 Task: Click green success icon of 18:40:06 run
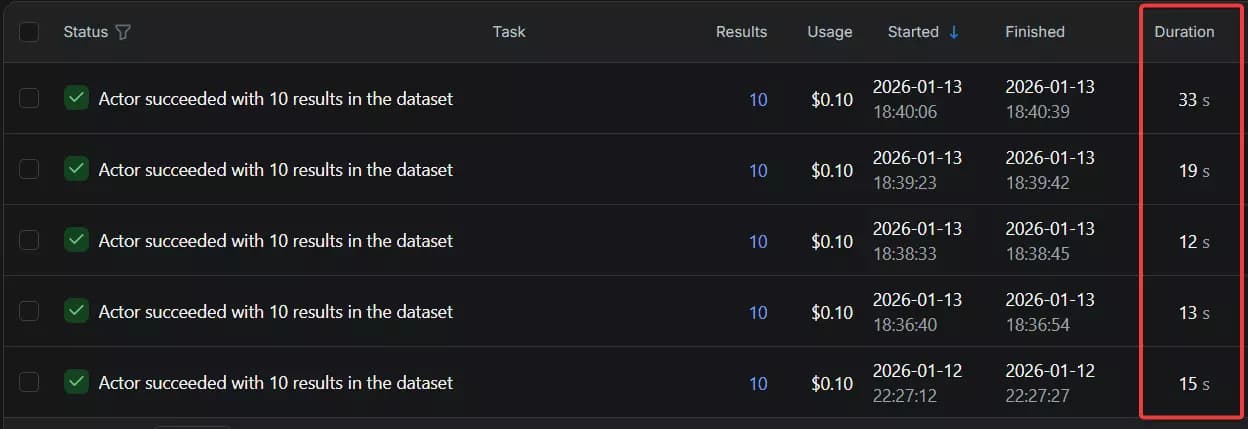pyautogui.click(x=76, y=98)
